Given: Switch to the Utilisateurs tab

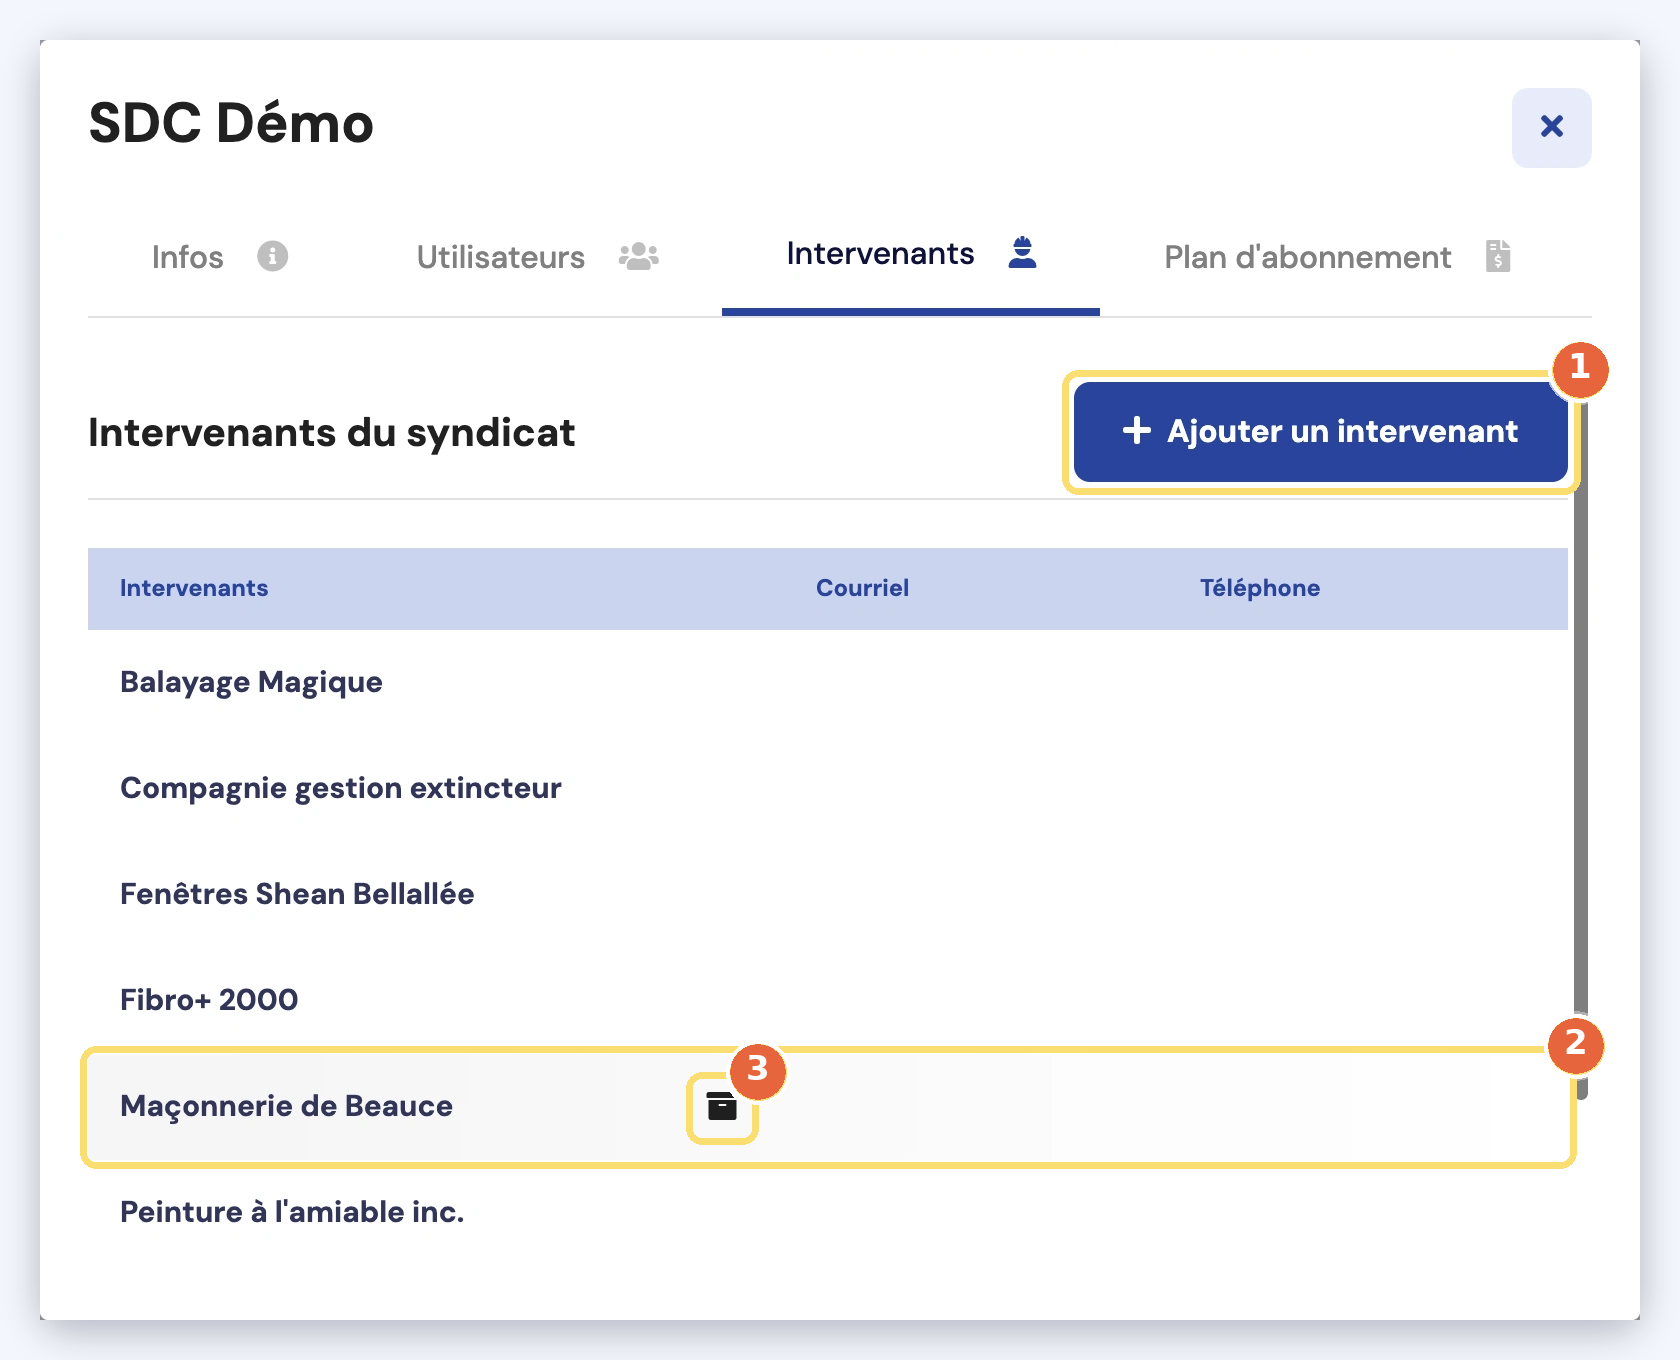Looking at the screenshot, I should (x=537, y=257).
